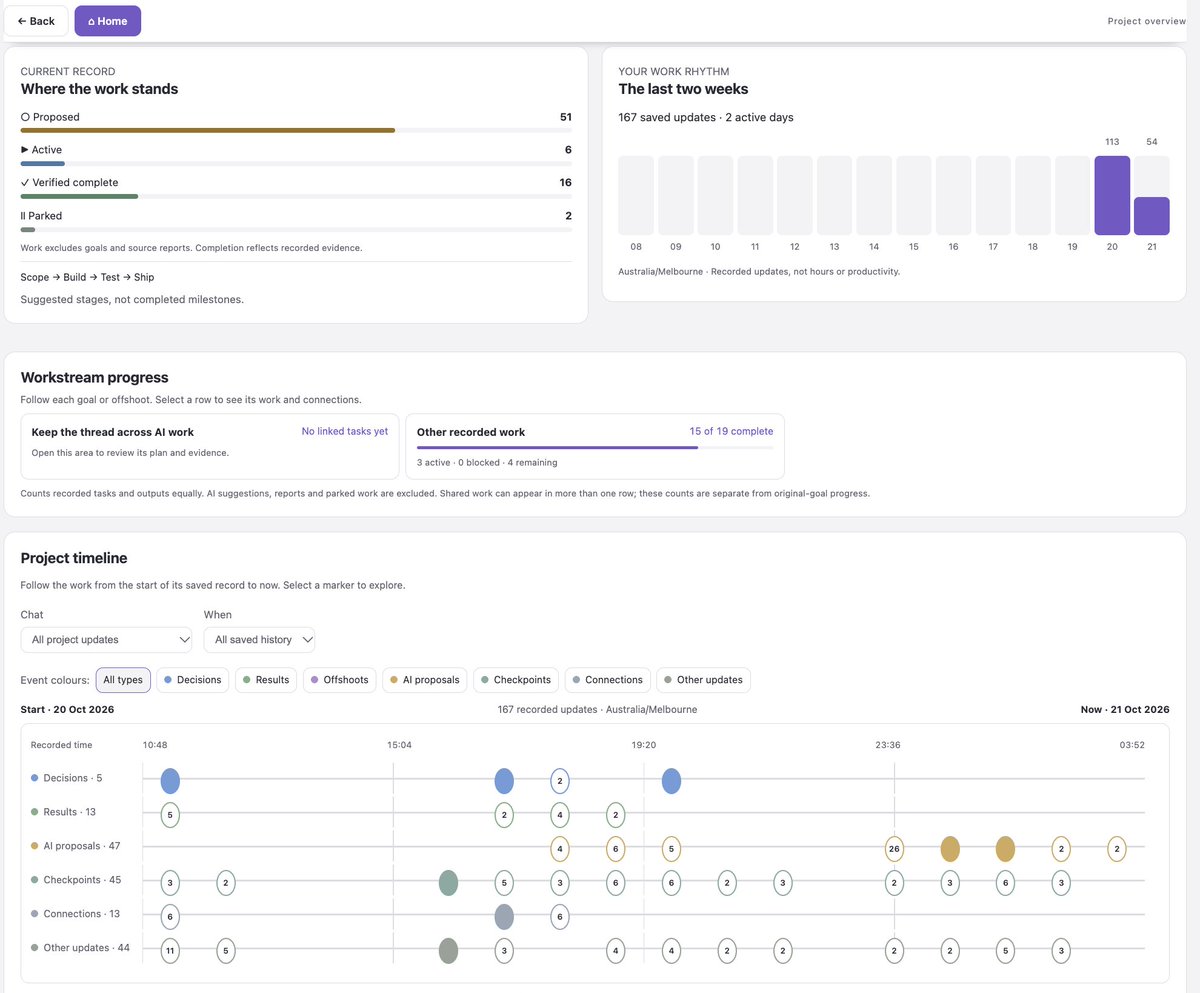Select the AI proposals marker labeled 4
Image resolution: width=1200 pixels, height=993 pixels.
tap(560, 849)
